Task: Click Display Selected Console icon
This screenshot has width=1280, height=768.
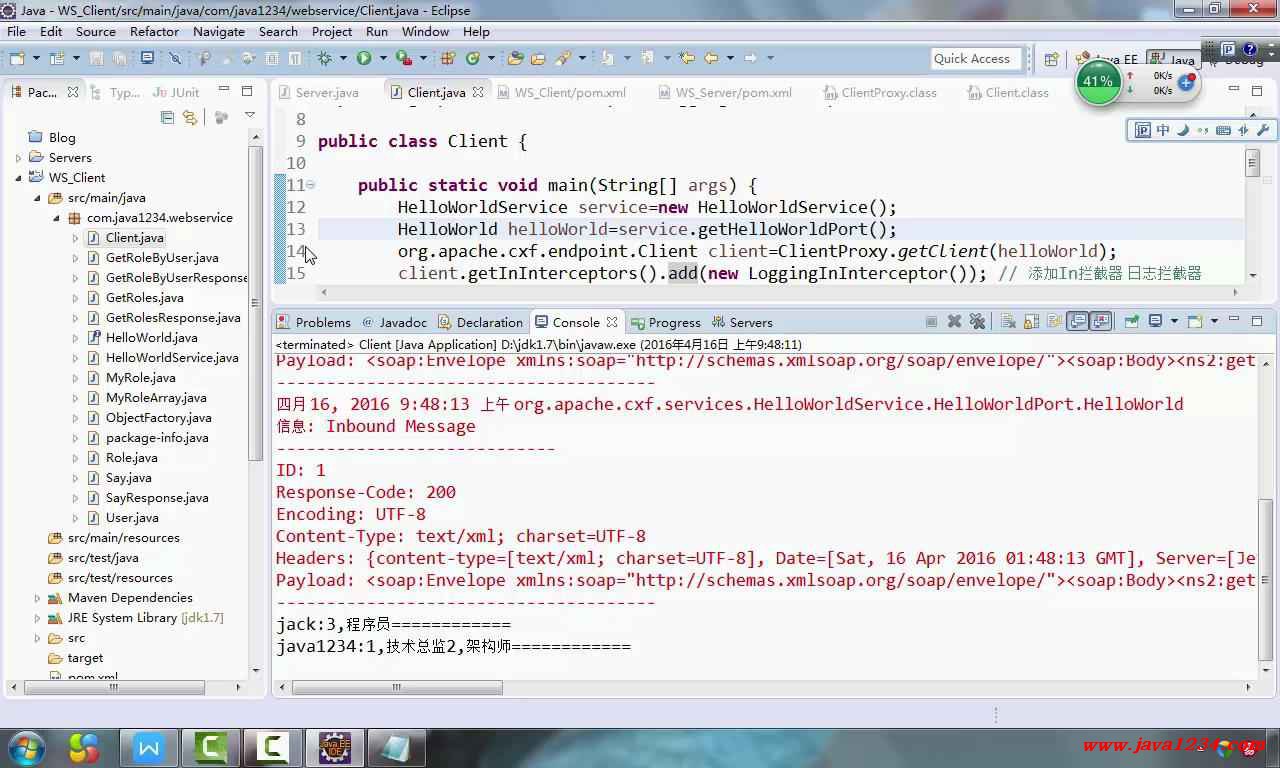Action: click(x=1155, y=321)
